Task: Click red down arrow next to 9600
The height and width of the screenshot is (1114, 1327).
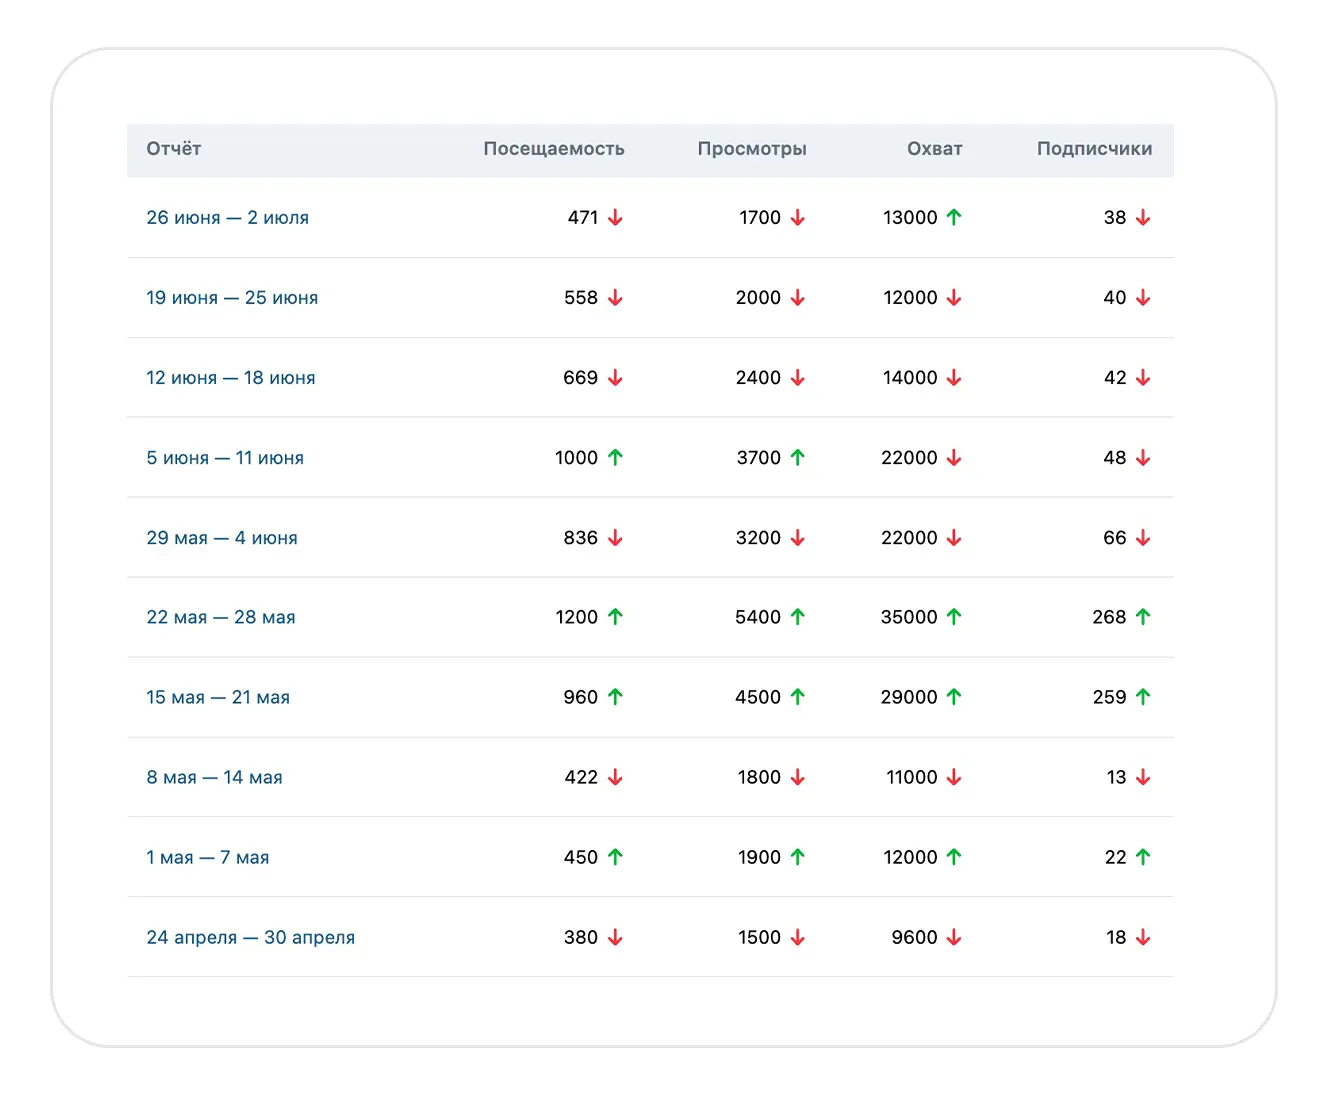Action: [x=954, y=937]
